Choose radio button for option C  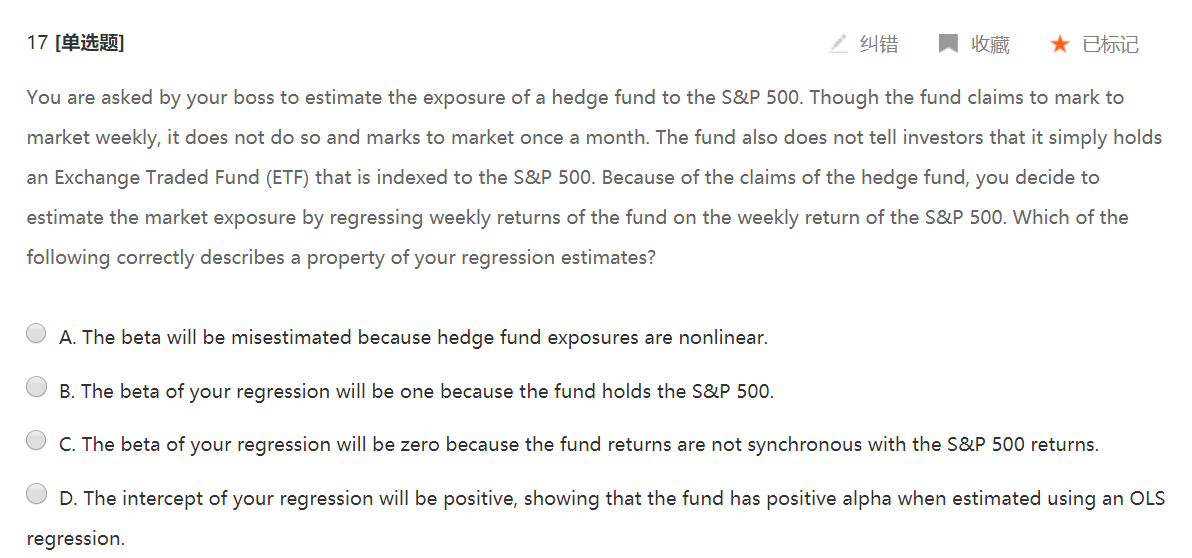point(36,440)
